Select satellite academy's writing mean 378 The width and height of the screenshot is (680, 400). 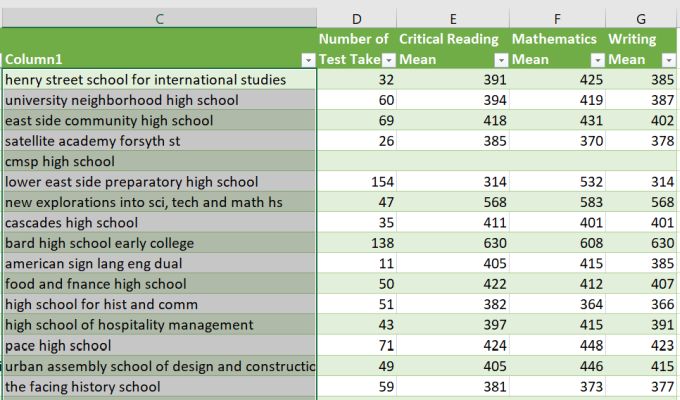pyautogui.click(x=642, y=141)
